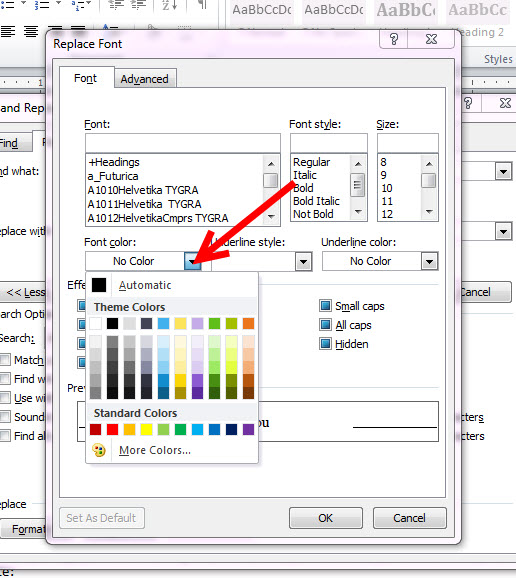Click the OK button

[325, 518]
